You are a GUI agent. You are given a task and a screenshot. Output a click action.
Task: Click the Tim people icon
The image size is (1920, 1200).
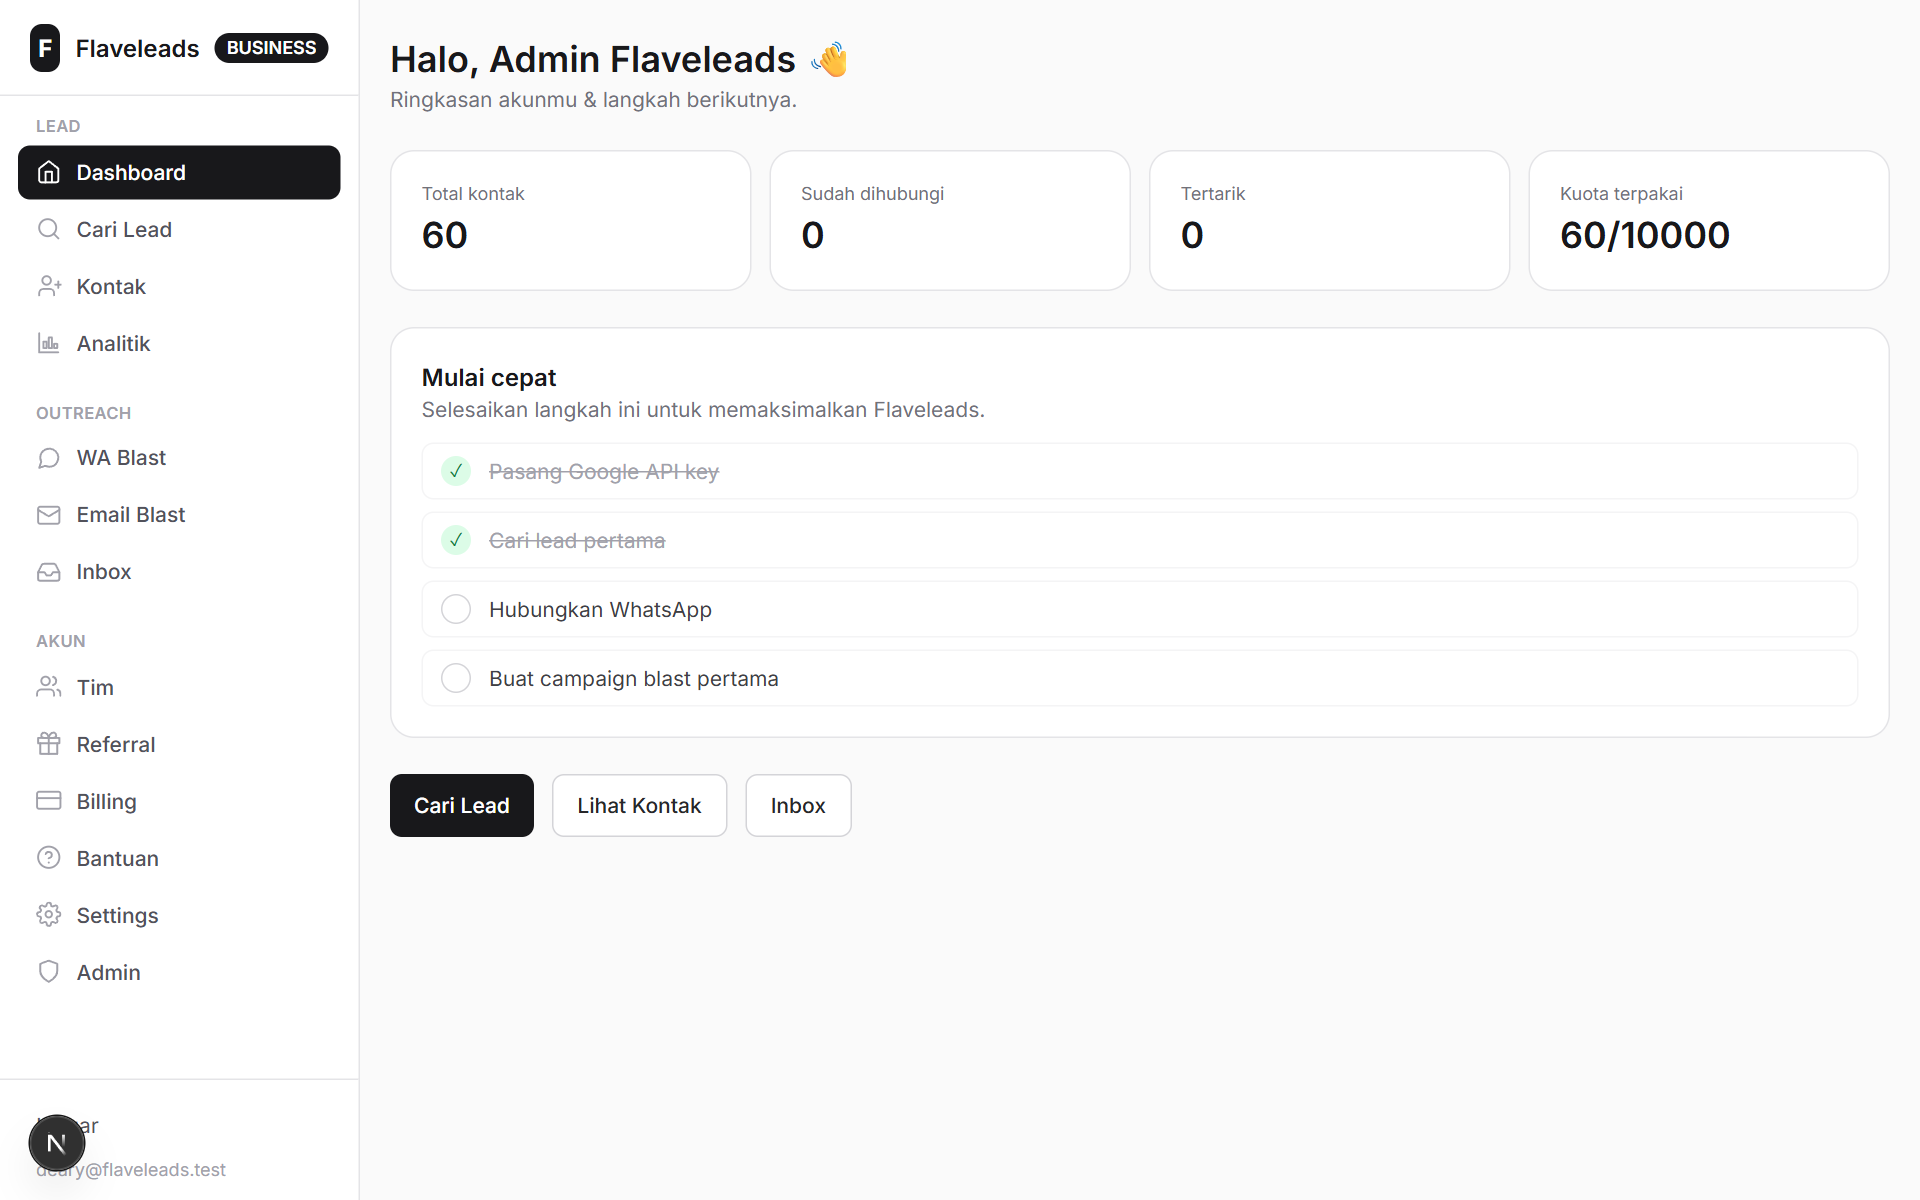coord(49,687)
